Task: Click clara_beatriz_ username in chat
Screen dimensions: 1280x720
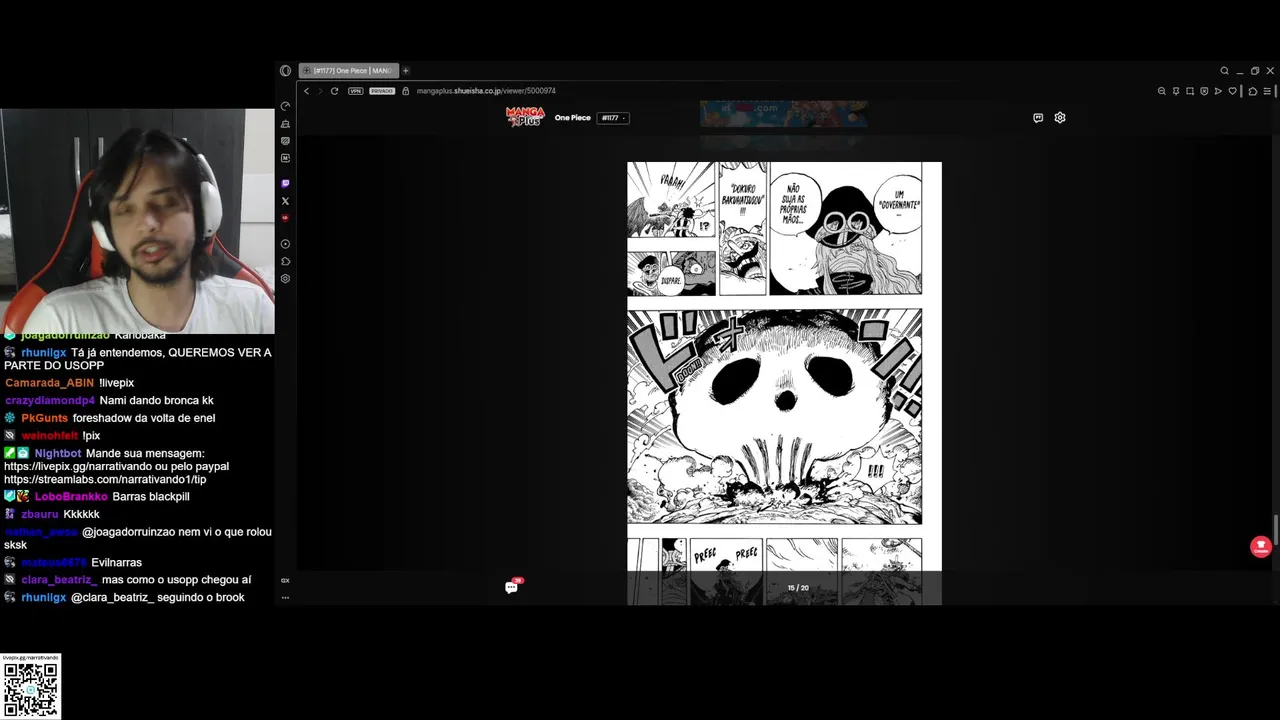Action: [x=59, y=580]
